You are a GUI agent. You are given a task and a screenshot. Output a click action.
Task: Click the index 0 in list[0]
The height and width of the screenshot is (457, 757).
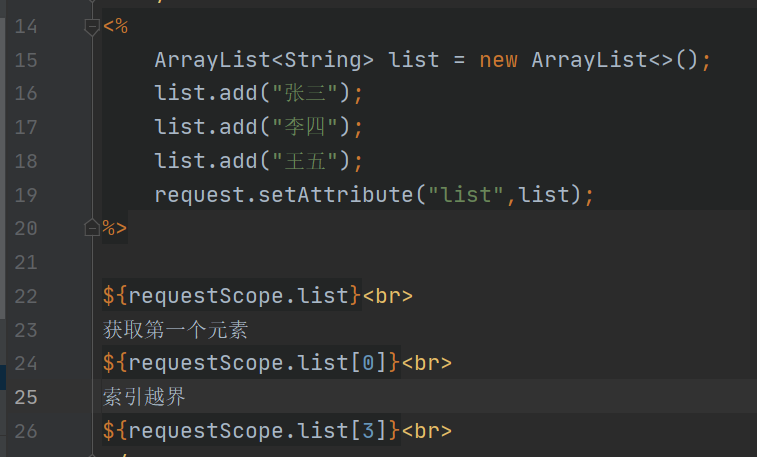point(368,363)
